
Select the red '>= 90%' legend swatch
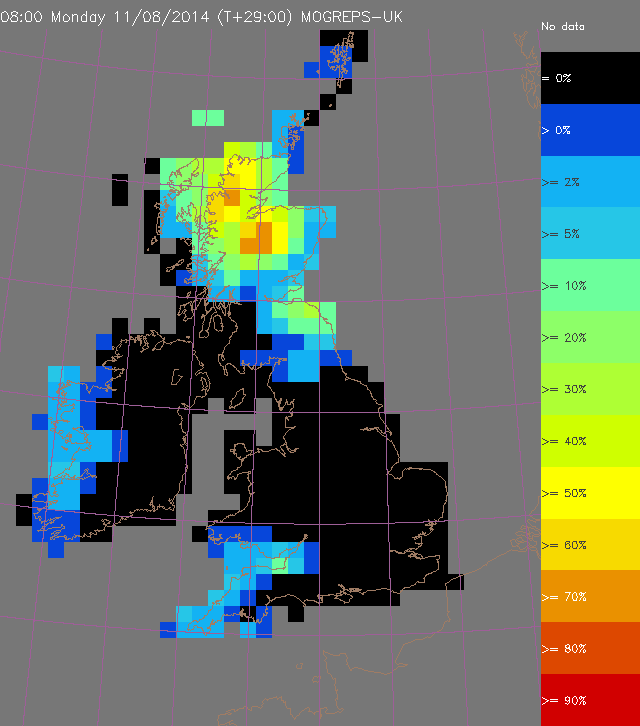coord(590,701)
